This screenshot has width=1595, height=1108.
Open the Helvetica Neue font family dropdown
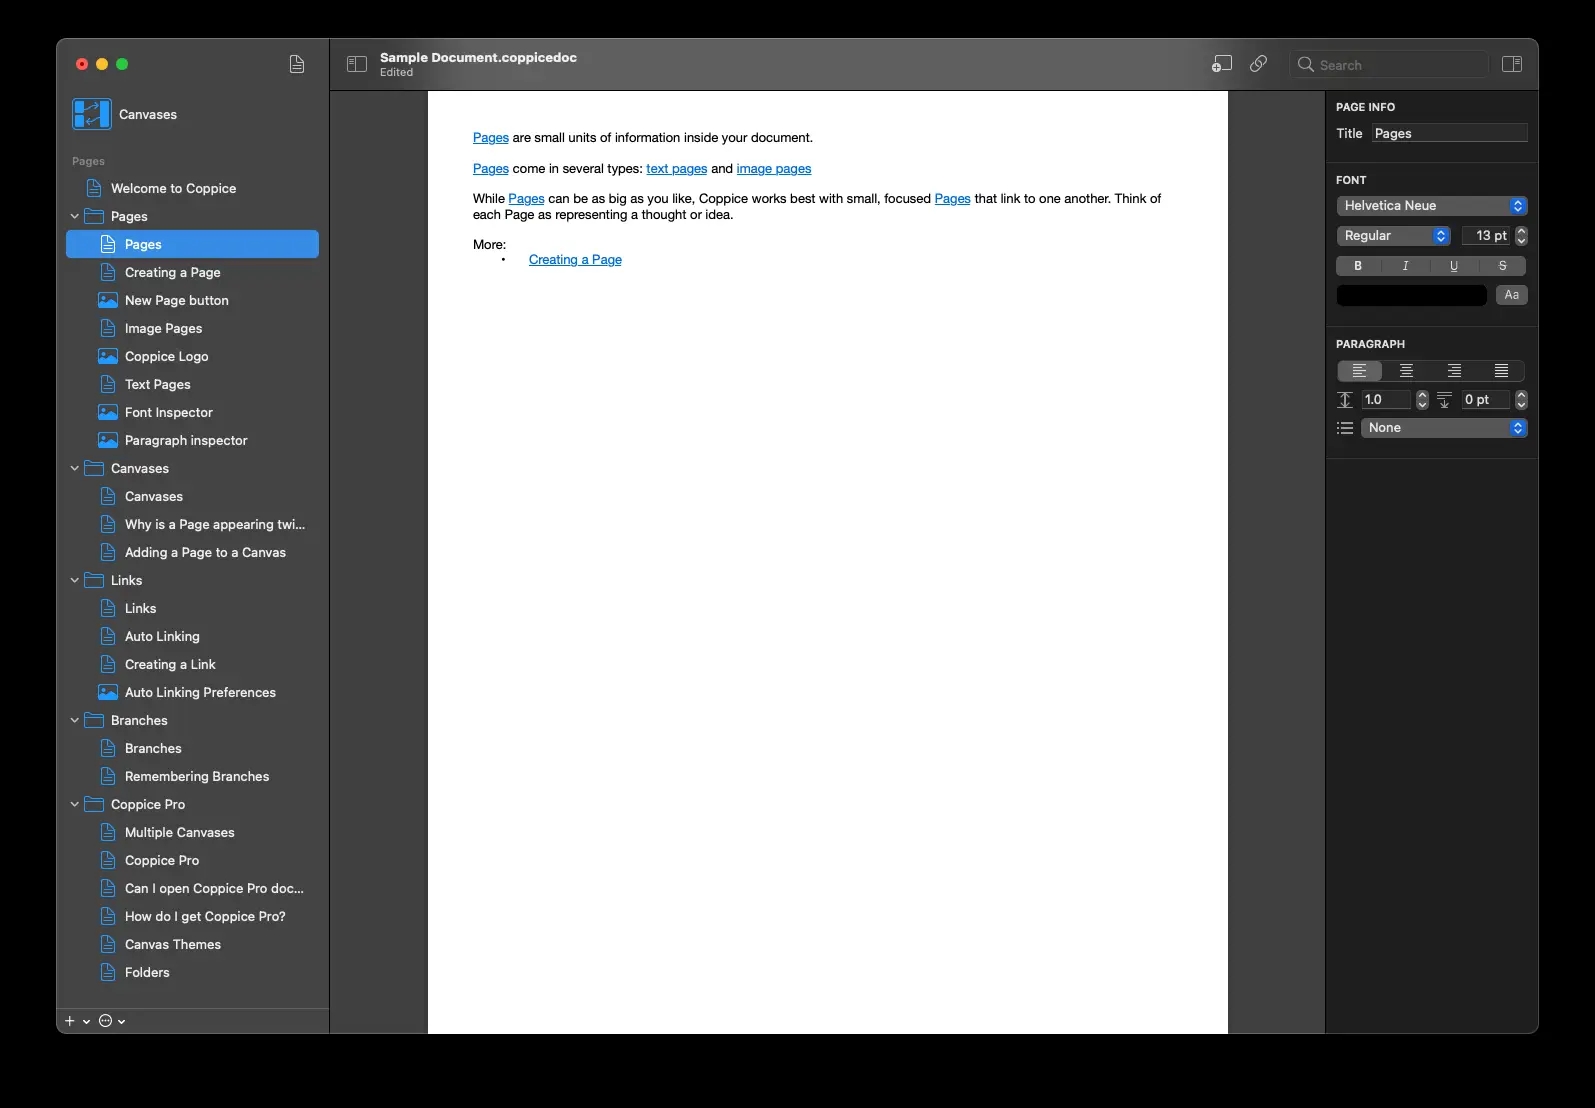(x=1432, y=206)
